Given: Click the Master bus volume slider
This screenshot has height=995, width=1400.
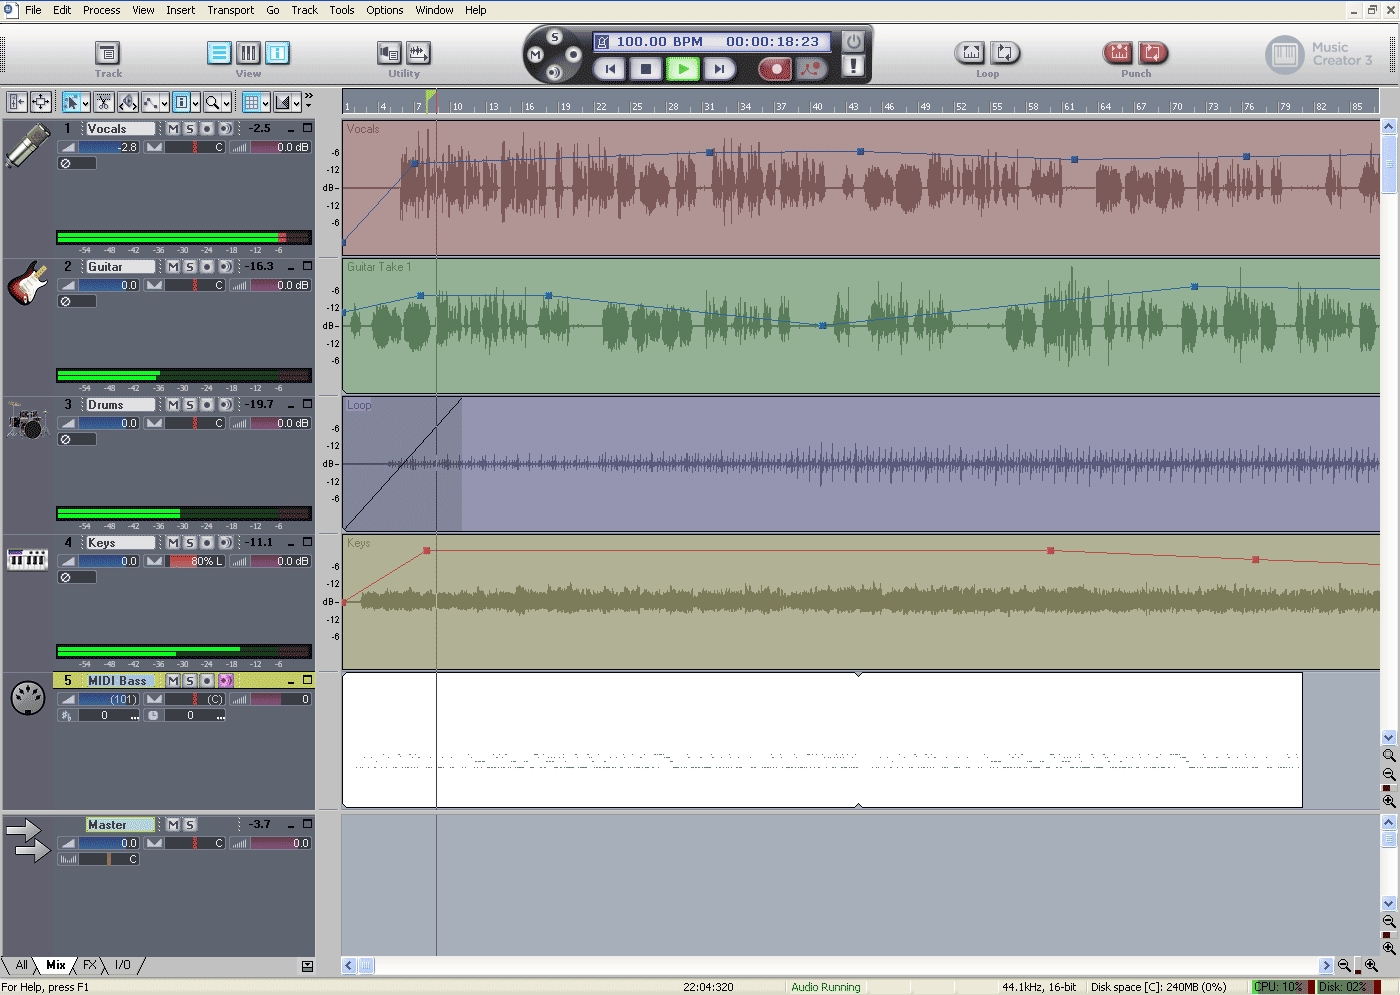Looking at the screenshot, I should coord(109,843).
